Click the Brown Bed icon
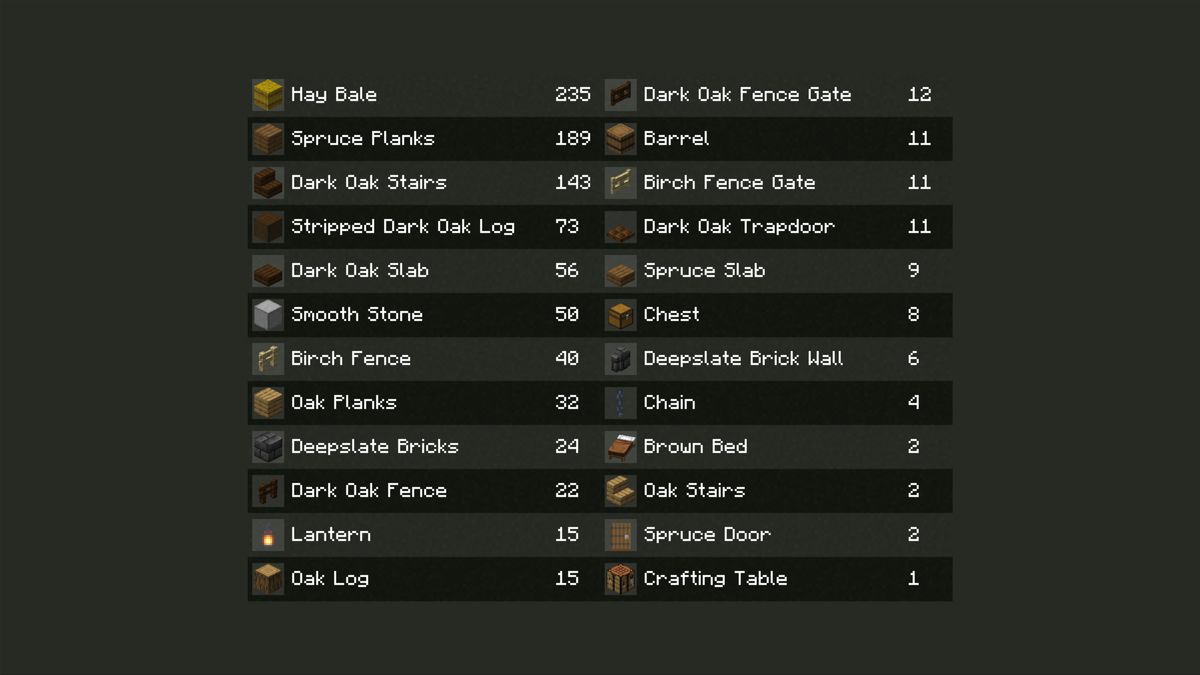The height and width of the screenshot is (675, 1200). (x=621, y=447)
